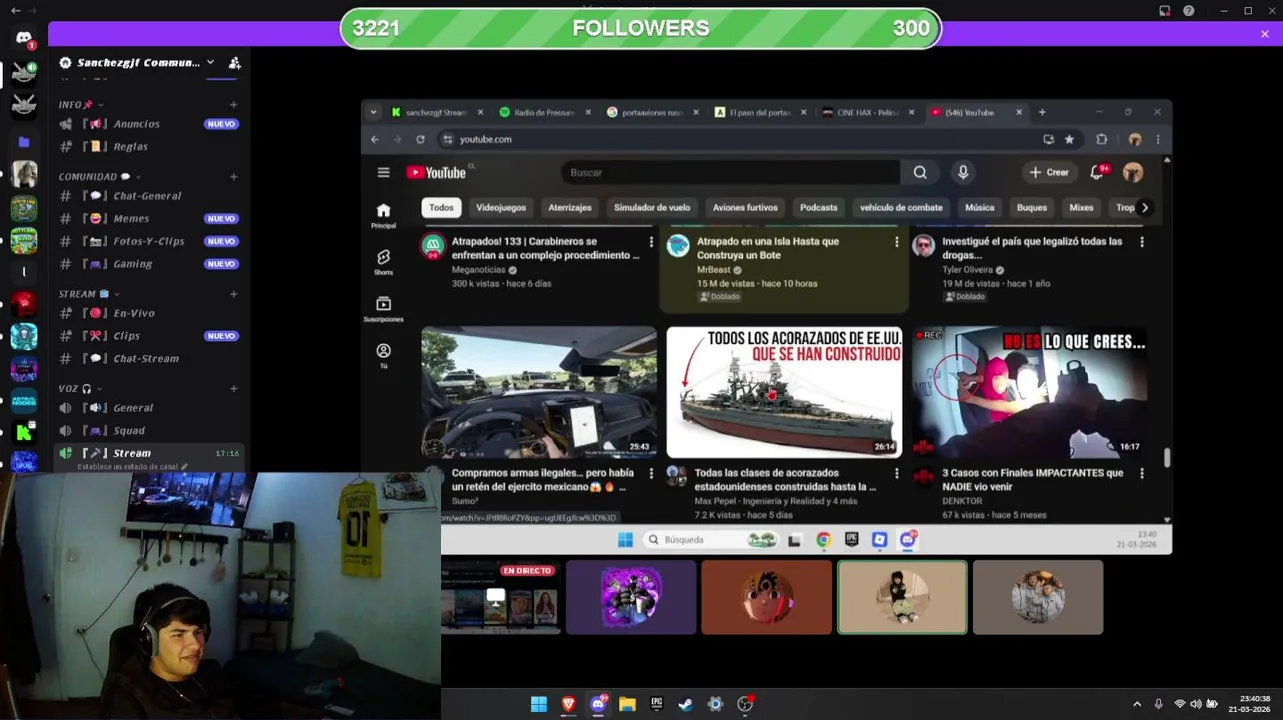The height and width of the screenshot is (720, 1283).
Task: Show more filter chips with right arrow
Action: [x=1144, y=208]
